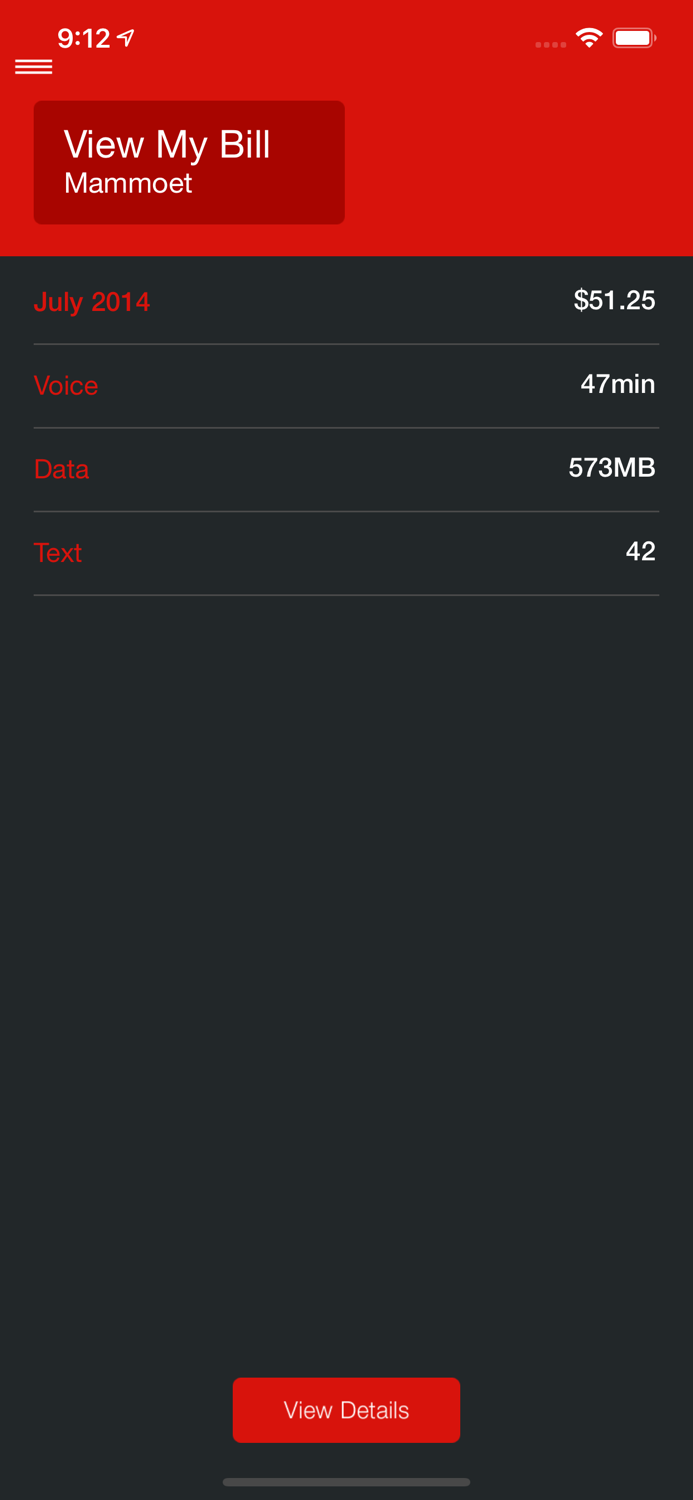Select the 573MB data value
This screenshot has height=1500, width=693.
611,467
